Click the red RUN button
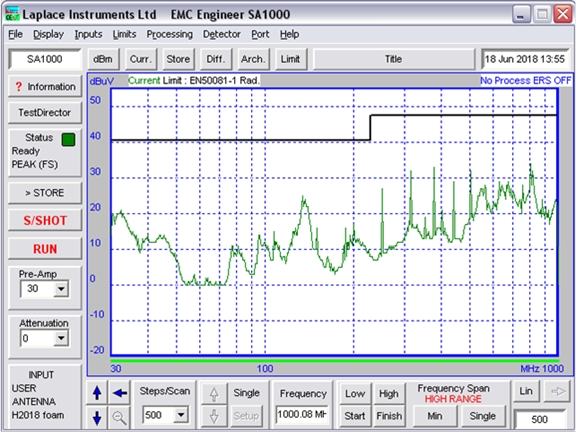The width and height of the screenshot is (576, 432). pyautogui.click(x=45, y=249)
